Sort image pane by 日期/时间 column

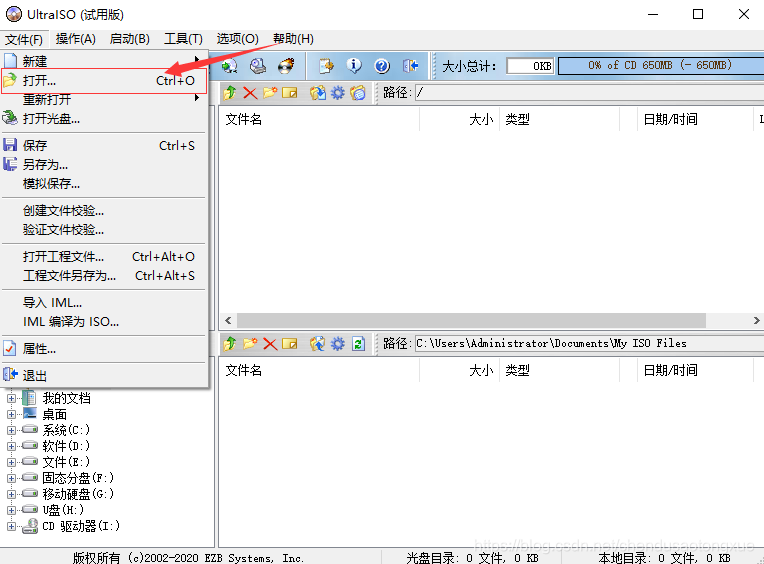click(x=695, y=119)
